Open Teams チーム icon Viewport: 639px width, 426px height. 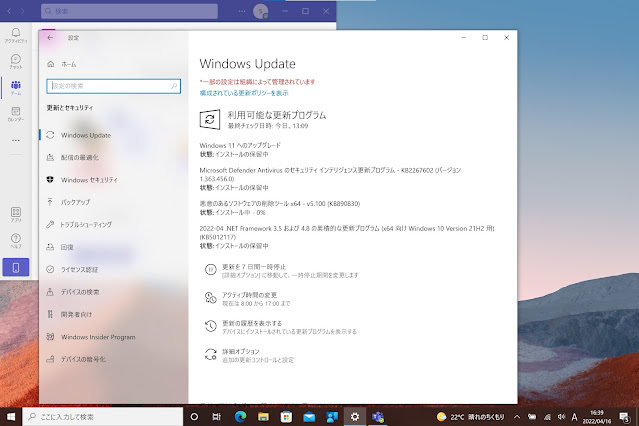pyautogui.click(x=16, y=88)
